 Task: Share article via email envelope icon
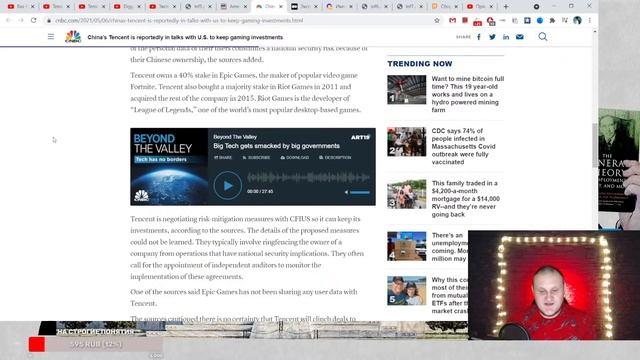pyautogui.click(x=520, y=37)
